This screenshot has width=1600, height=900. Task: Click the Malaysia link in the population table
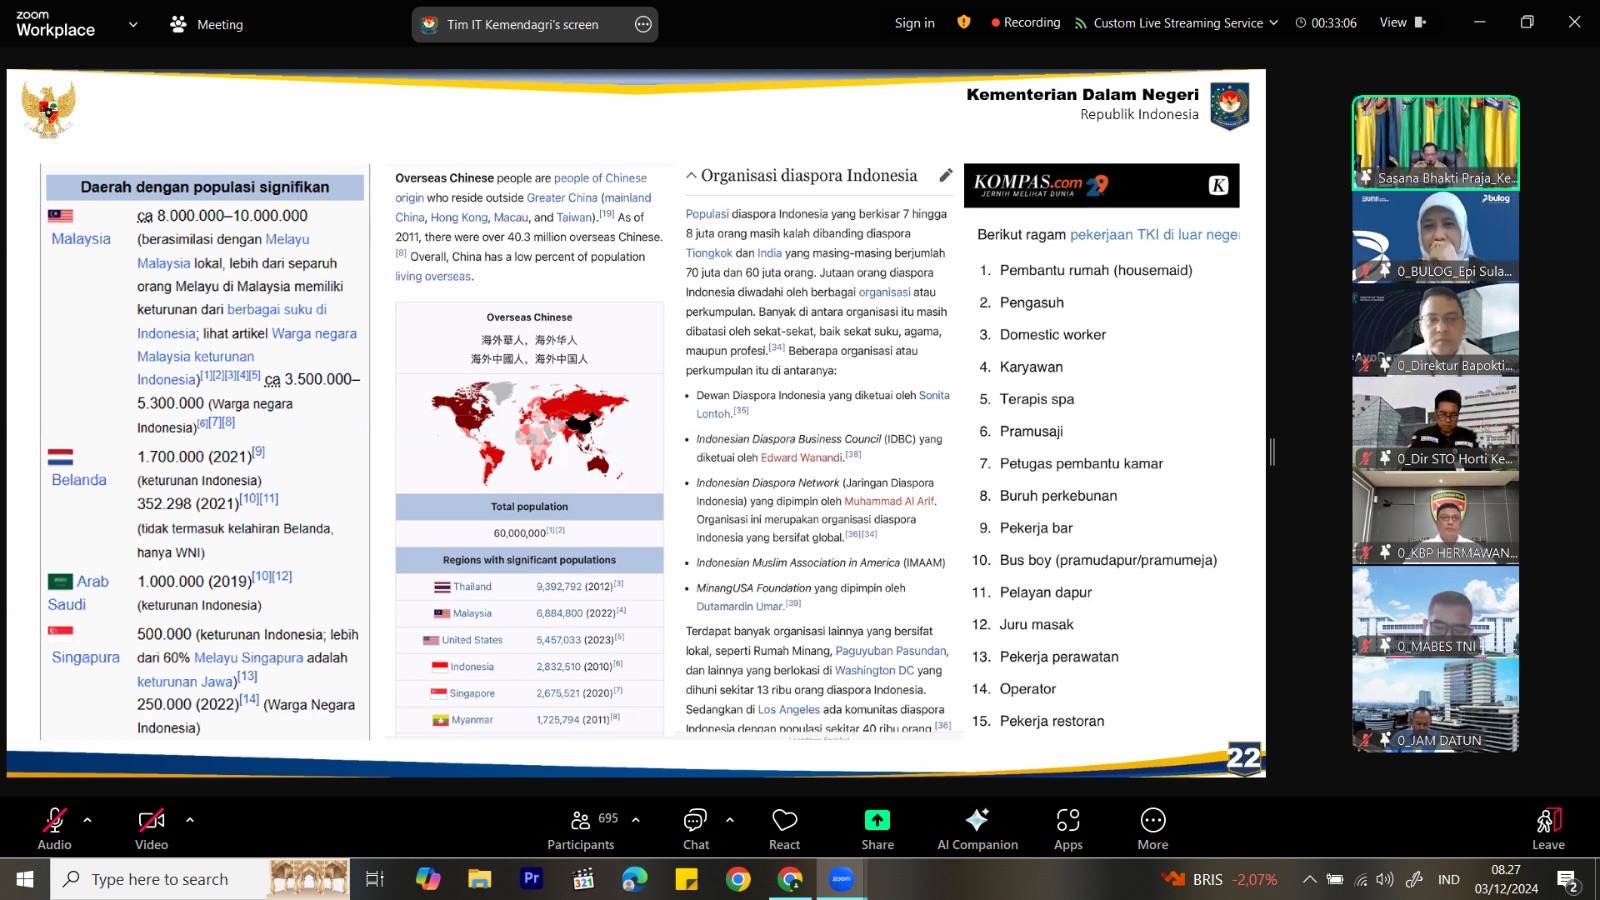(81, 239)
